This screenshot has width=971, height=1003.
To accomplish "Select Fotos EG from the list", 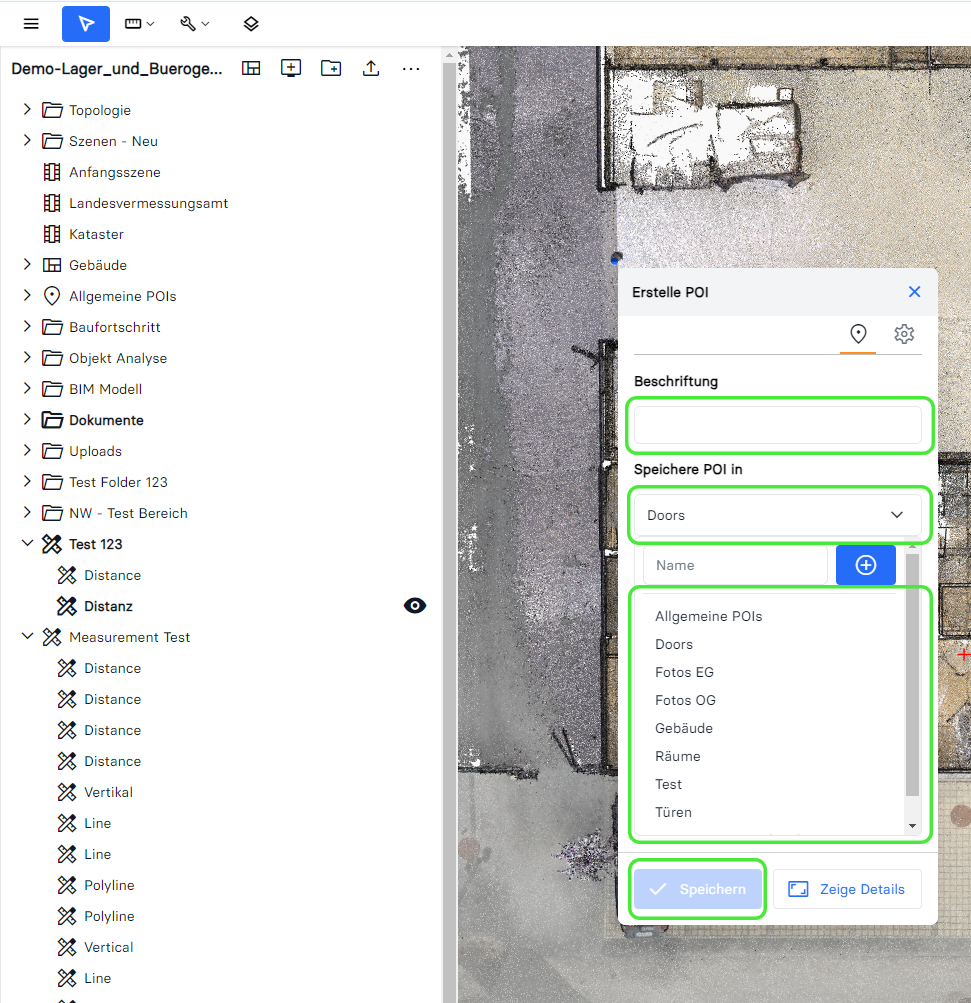I will tap(684, 672).
